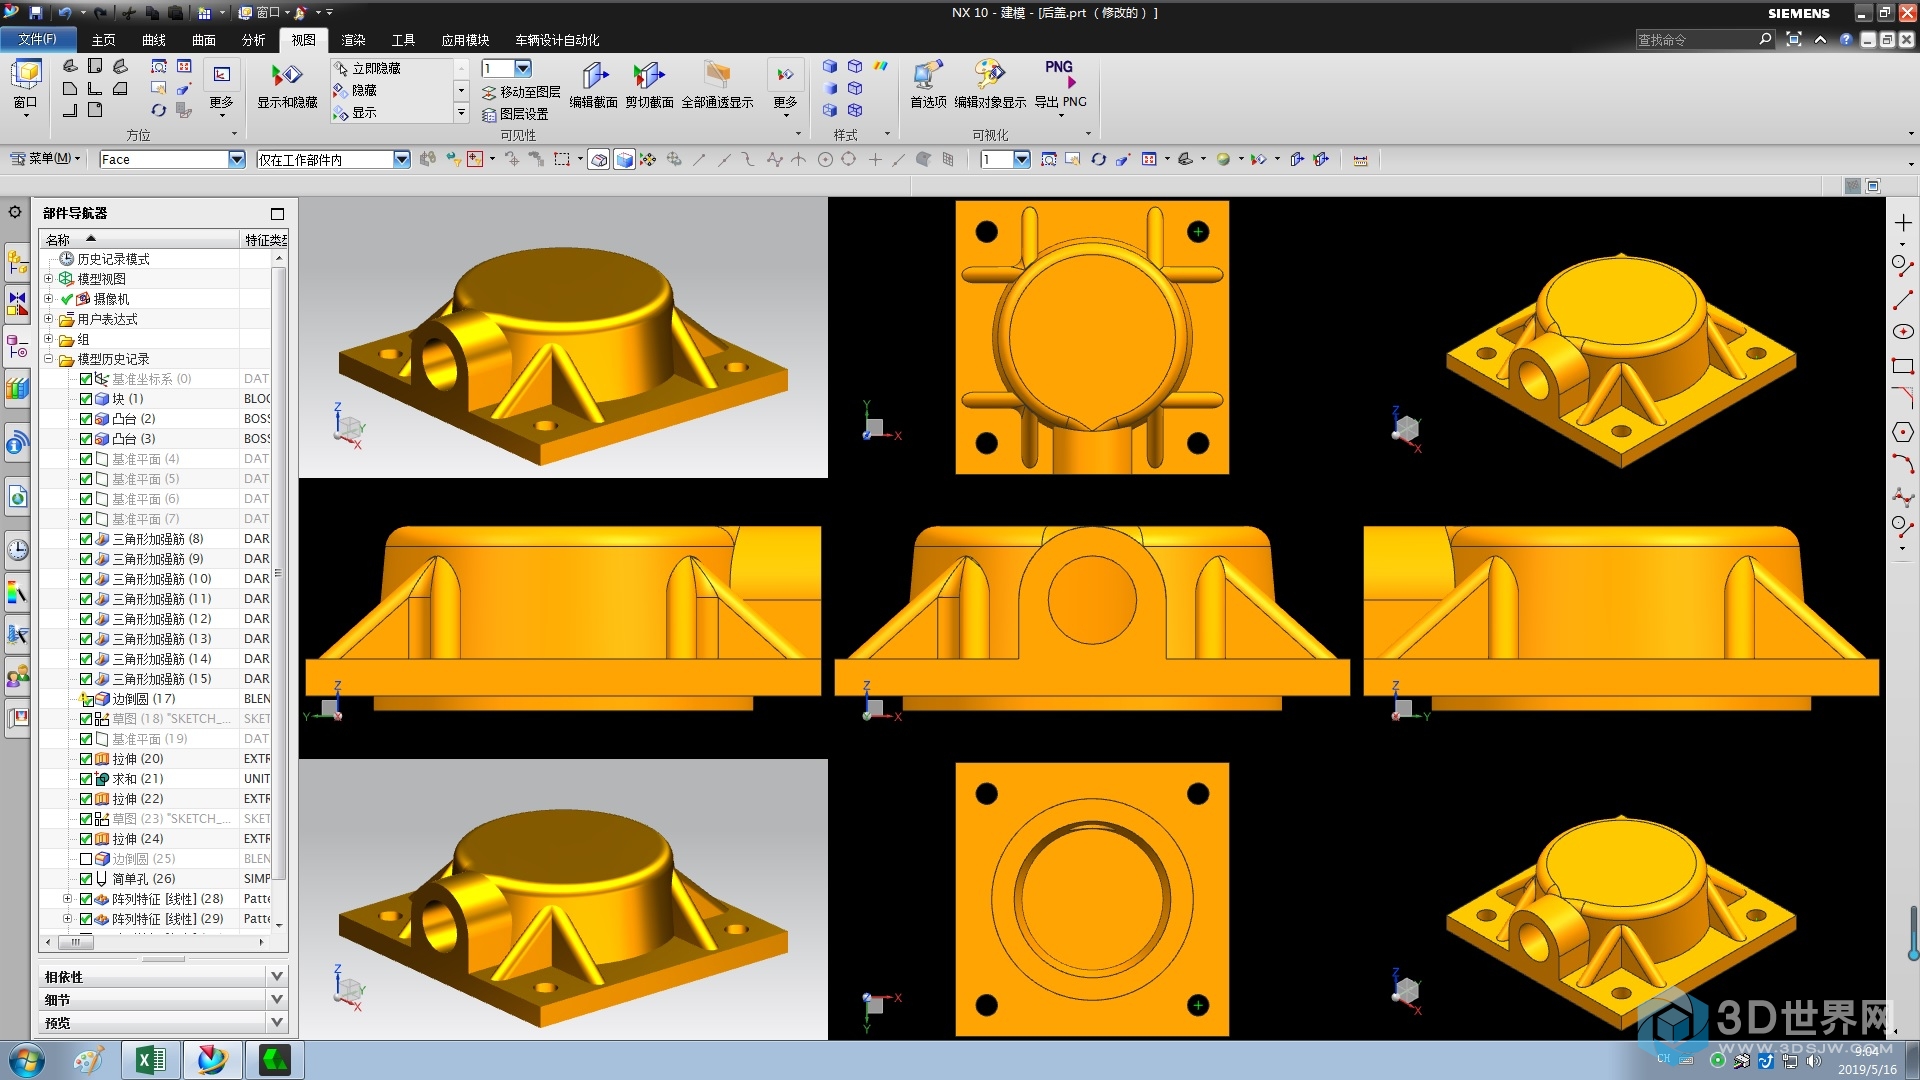The height and width of the screenshot is (1080, 1920).
Task: Toggle the 求和 (21) checkbox
Action: [x=86, y=779]
